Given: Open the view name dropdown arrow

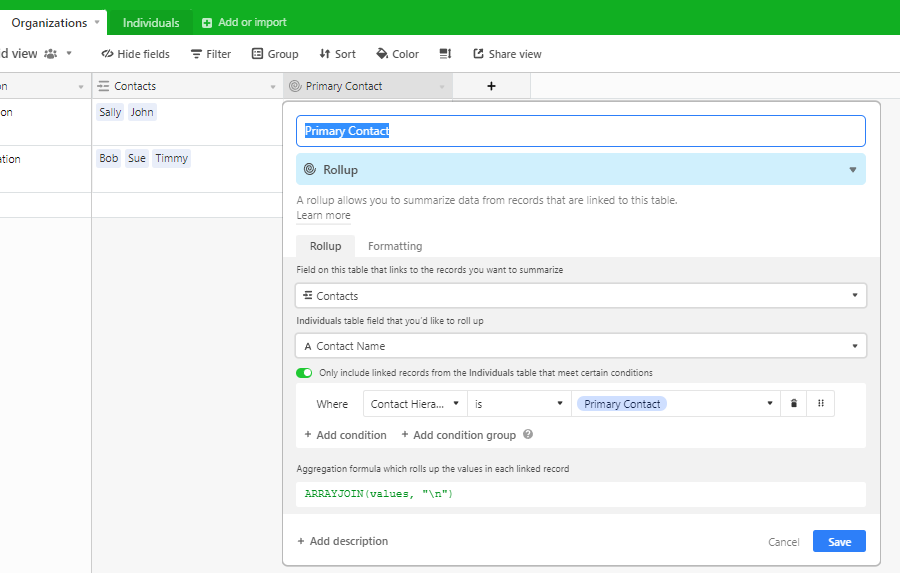Looking at the screenshot, I should pyautogui.click(x=69, y=53).
